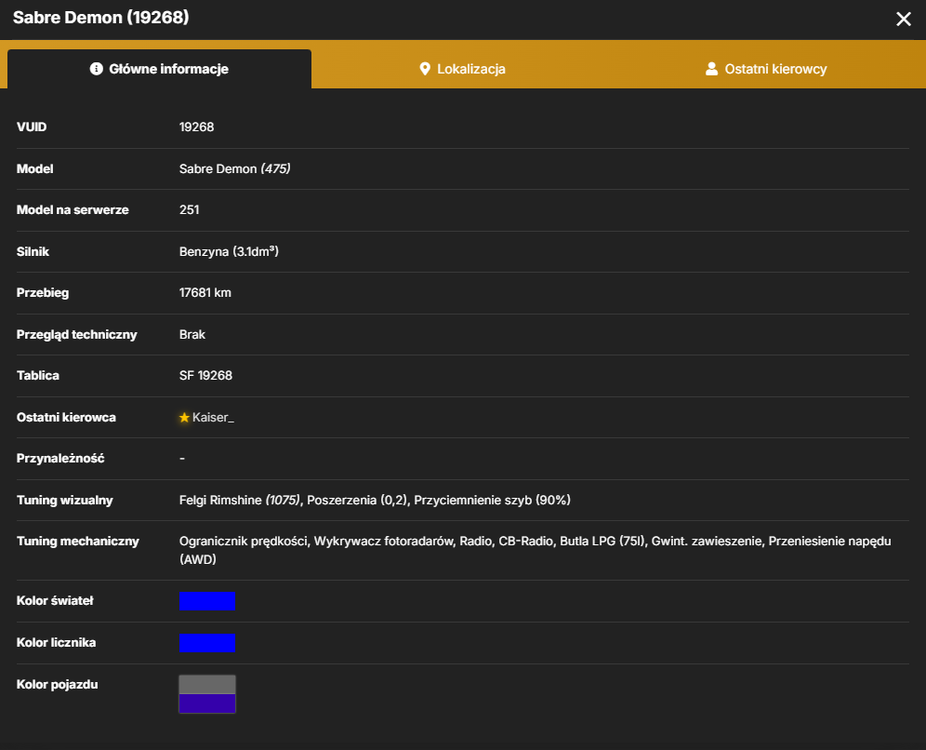Open the Lokalizacja tab
This screenshot has height=750, width=926.
point(463,69)
